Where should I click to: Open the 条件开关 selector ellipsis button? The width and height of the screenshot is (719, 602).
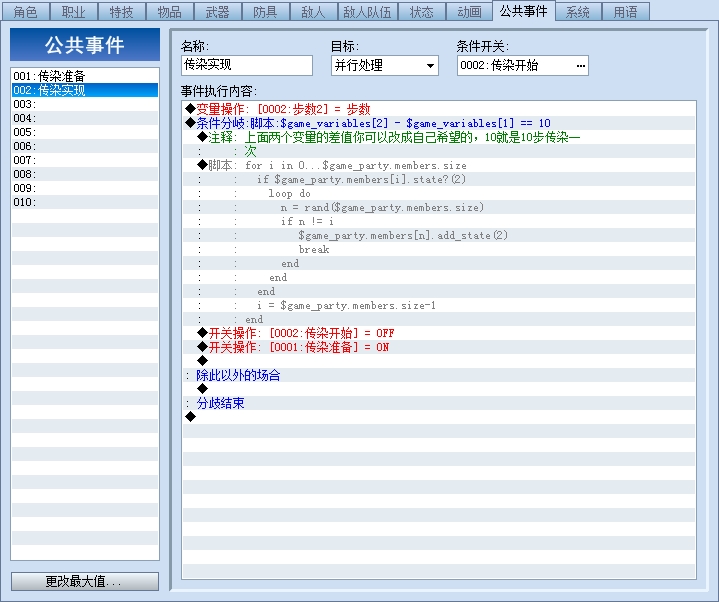(581, 66)
